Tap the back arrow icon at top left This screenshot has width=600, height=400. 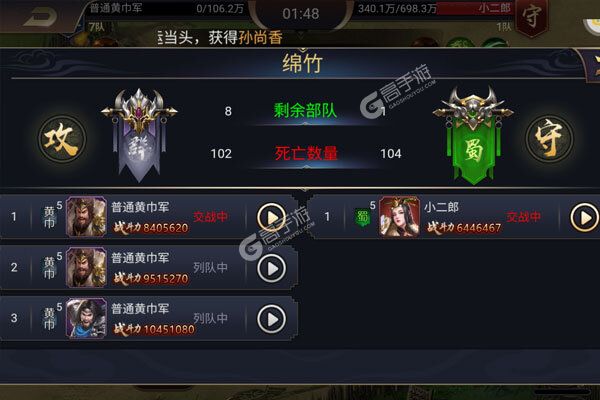(40, 17)
